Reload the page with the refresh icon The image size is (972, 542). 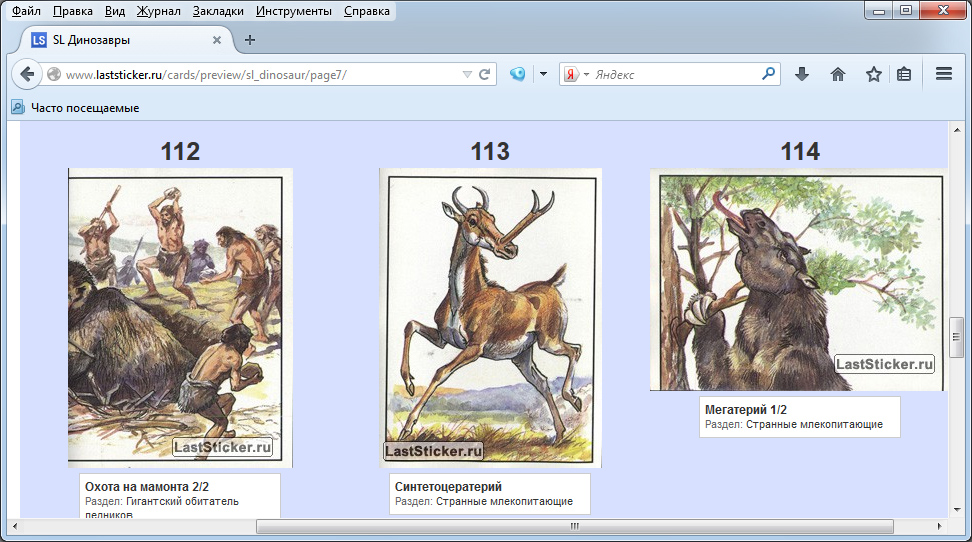(485, 74)
